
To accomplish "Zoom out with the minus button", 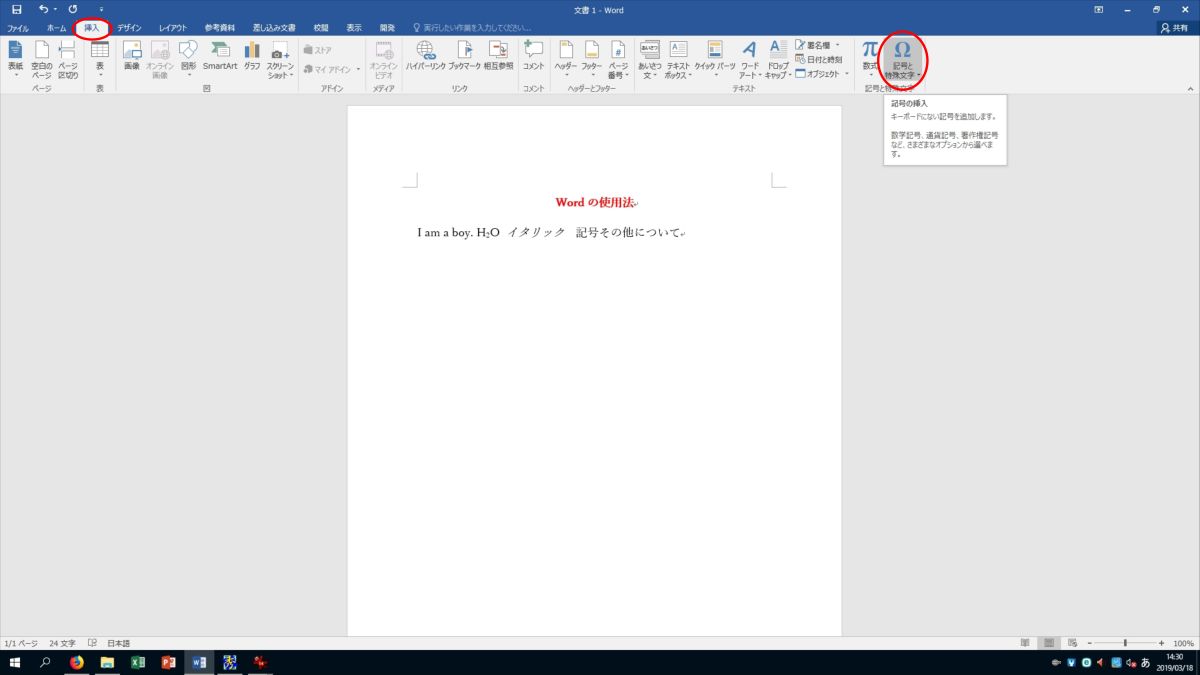I will coord(1088,643).
